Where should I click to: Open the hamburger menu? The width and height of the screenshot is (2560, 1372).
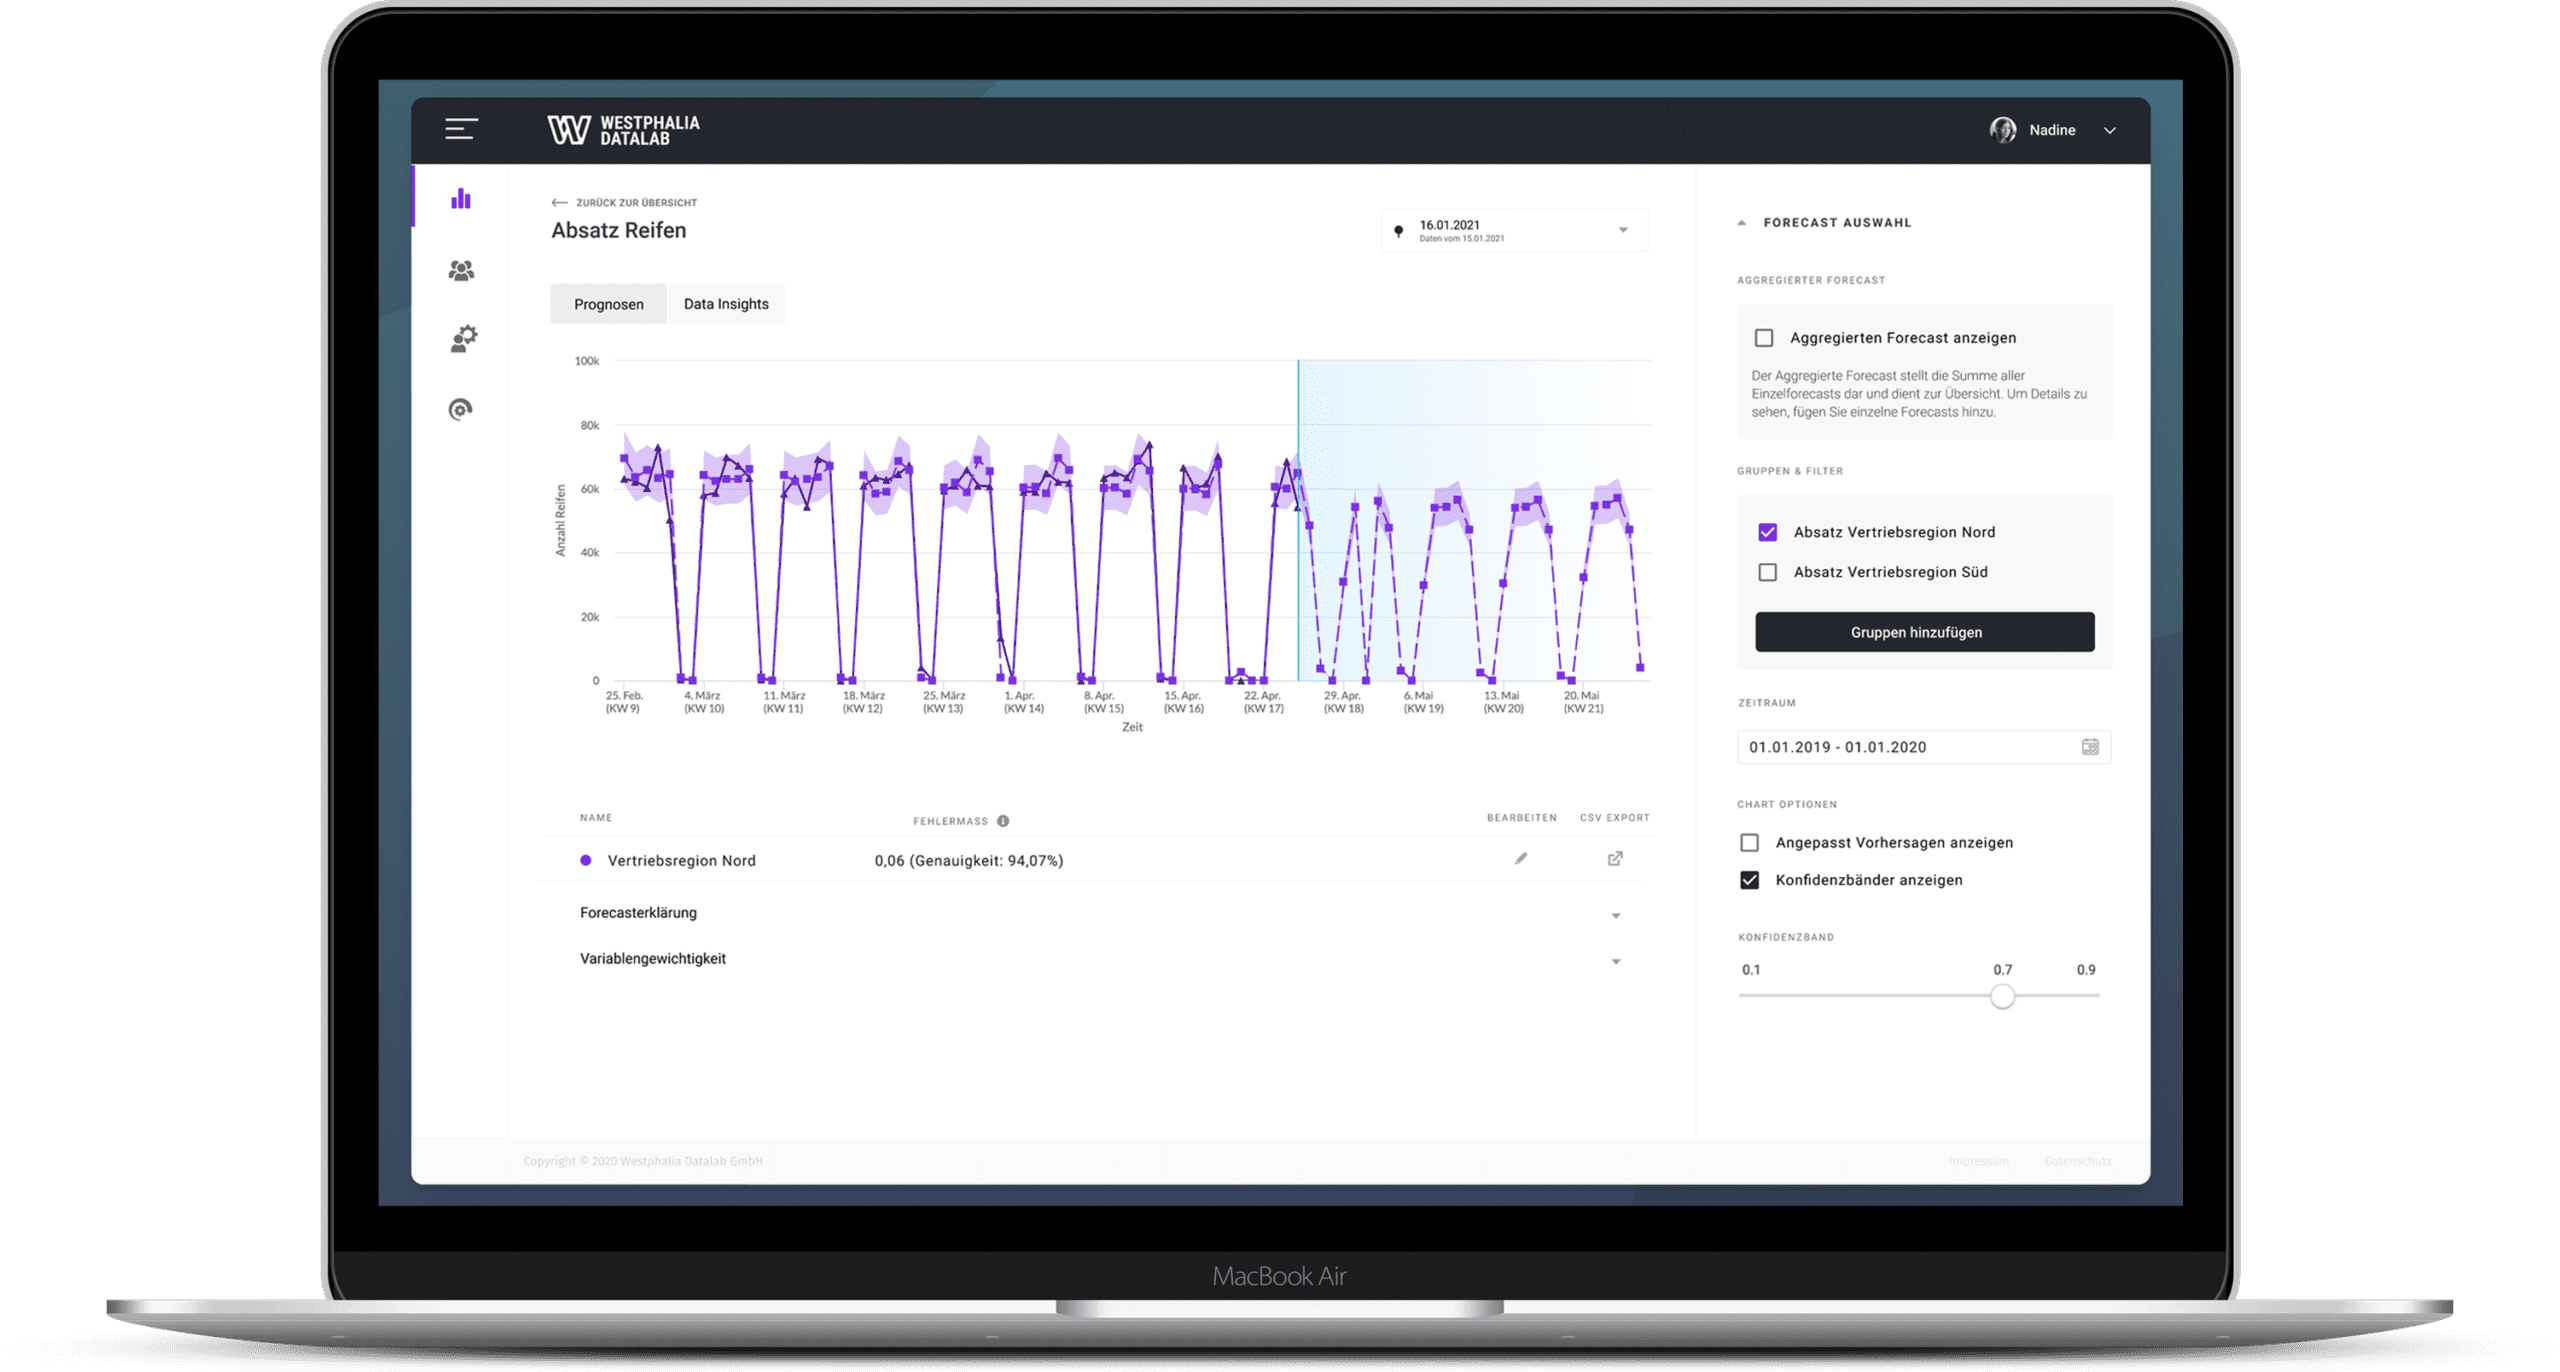pos(461,129)
